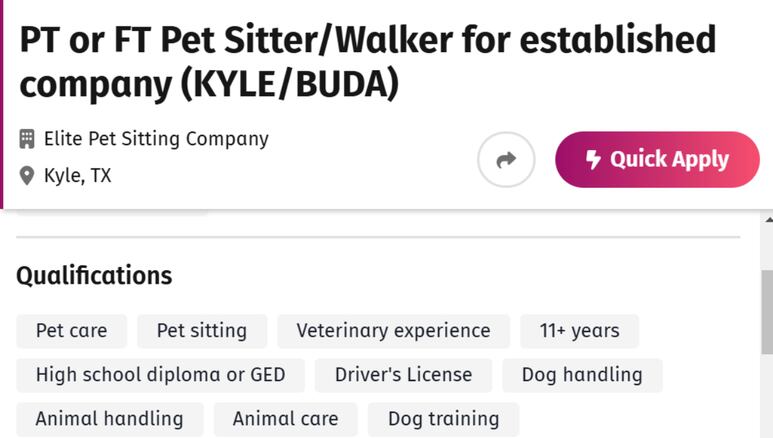Select the Pet care qualification tag
The width and height of the screenshot is (773, 438).
tap(71, 331)
